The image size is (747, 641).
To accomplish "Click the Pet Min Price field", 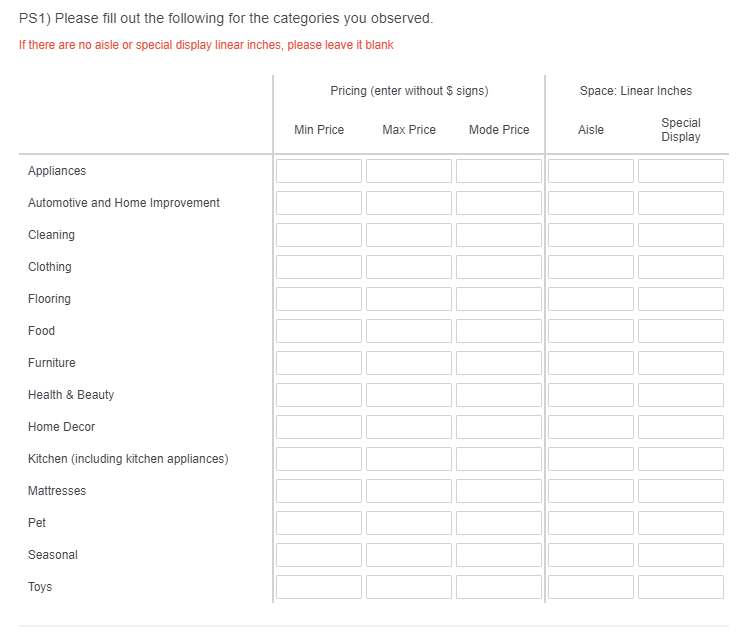I will tap(318, 523).
